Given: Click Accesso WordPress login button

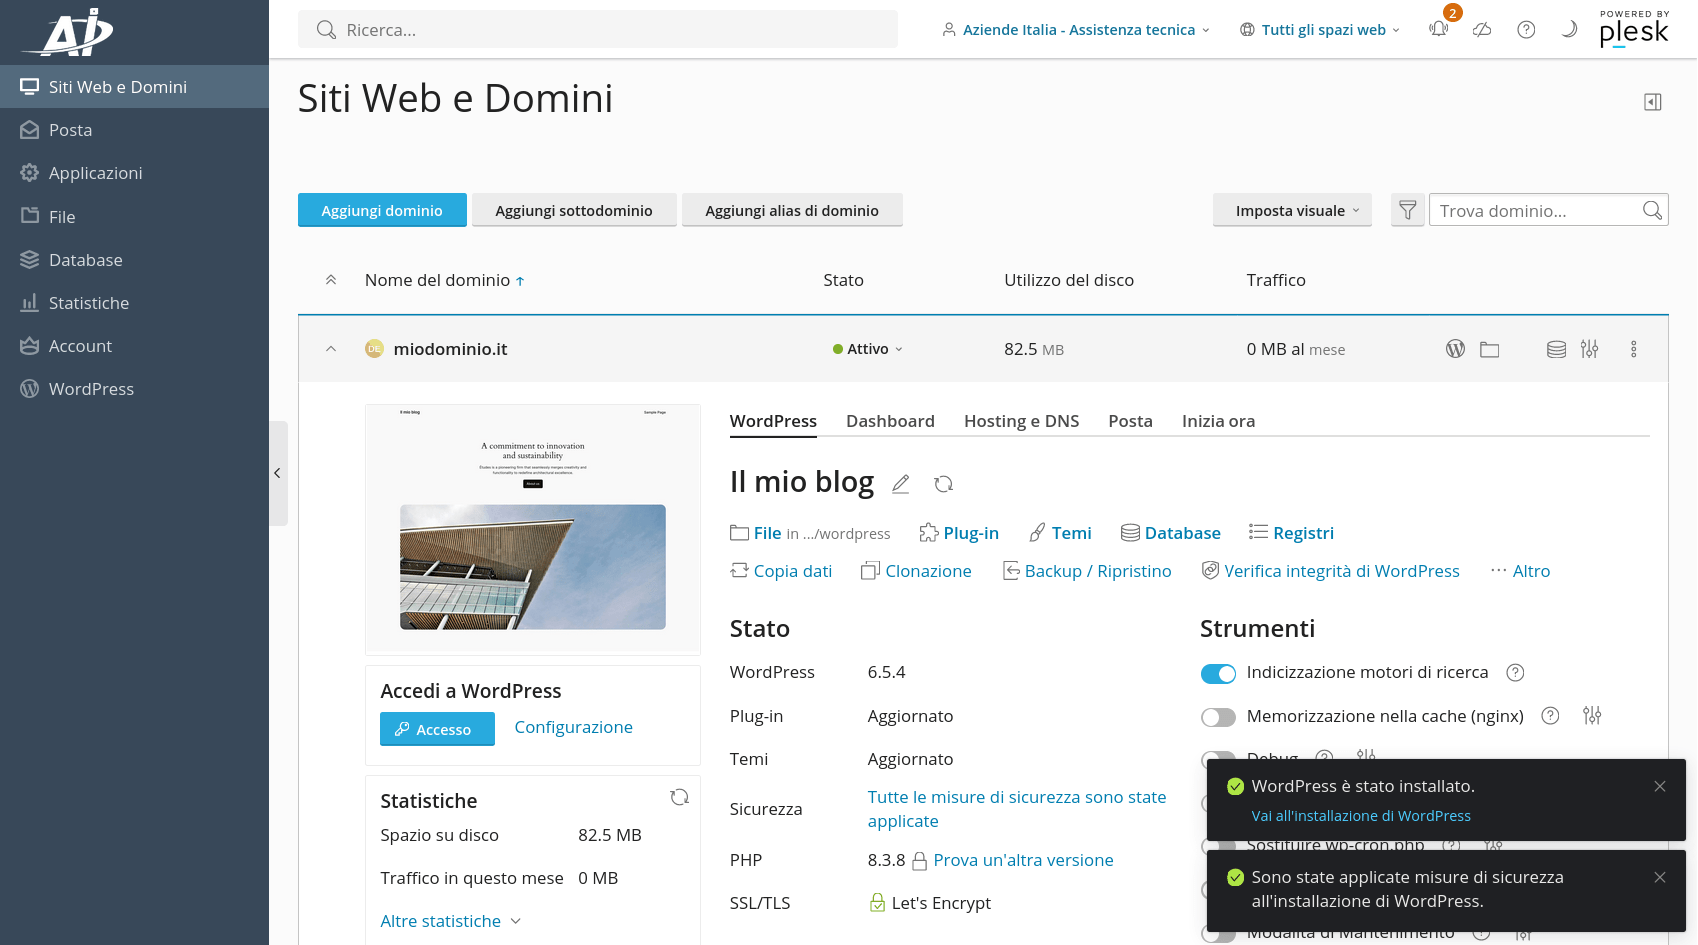Looking at the screenshot, I should [437, 729].
